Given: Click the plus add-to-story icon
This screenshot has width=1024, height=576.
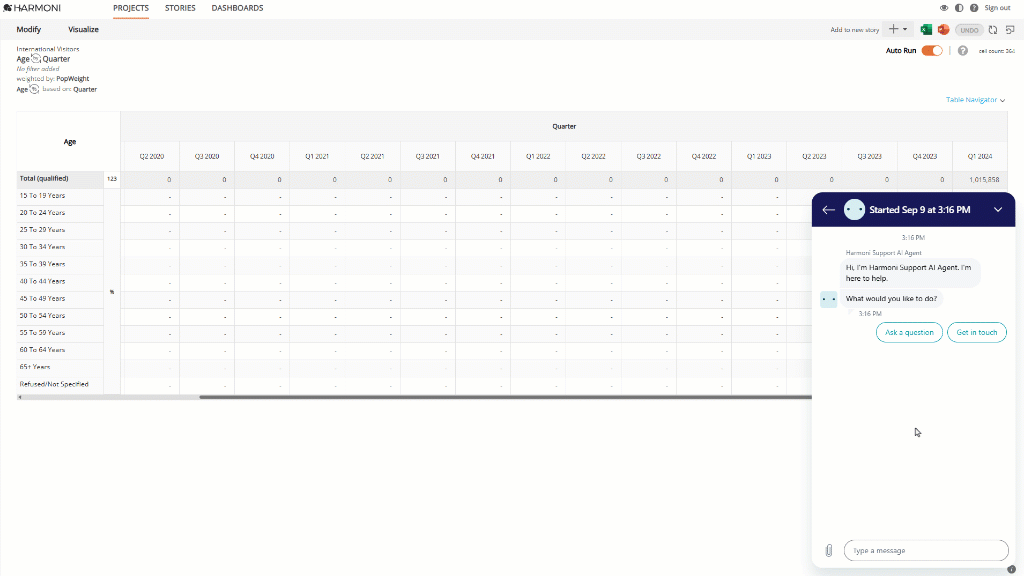Looking at the screenshot, I should click(893, 29).
